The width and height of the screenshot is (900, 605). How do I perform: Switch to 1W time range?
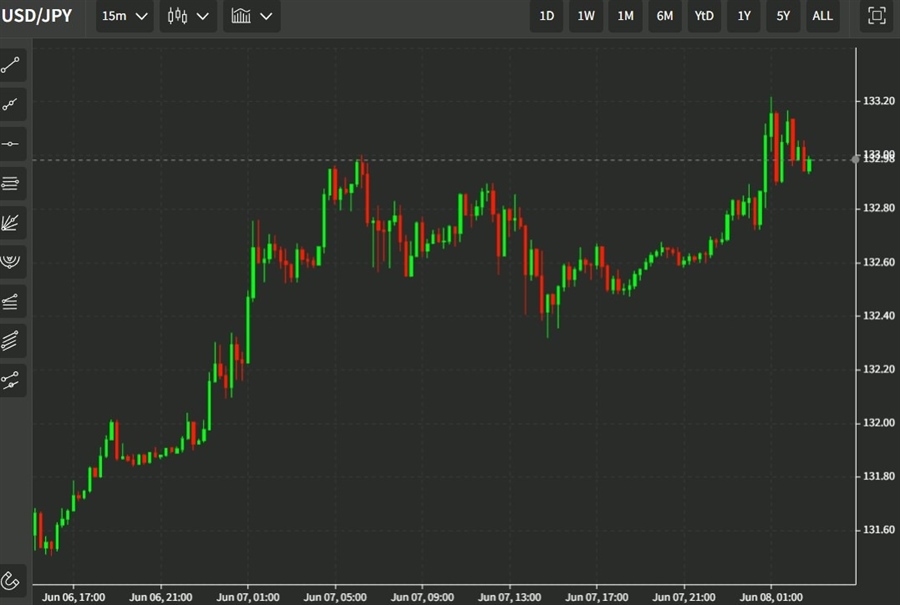[x=586, y=16]
